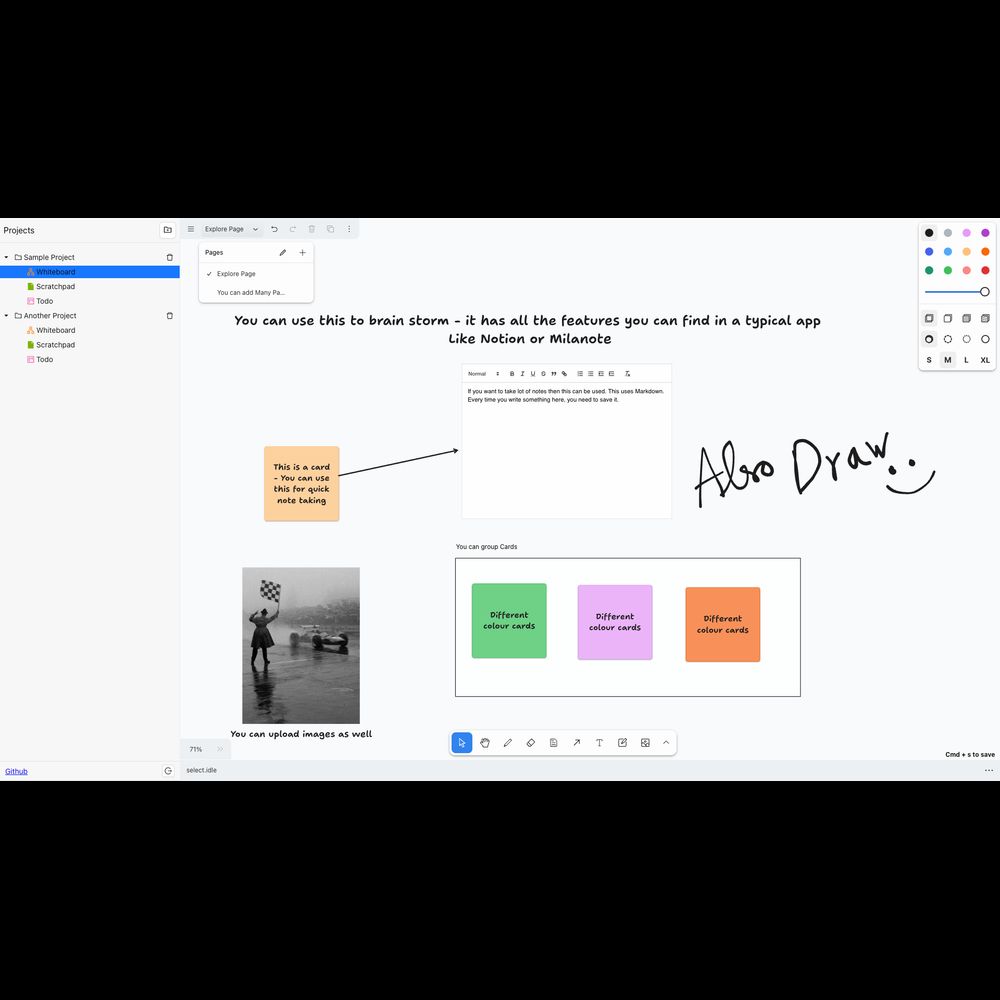Screen dimensions: 1000x1000
Task: Select the Pencil draw tool
Action: coord(508,743)
